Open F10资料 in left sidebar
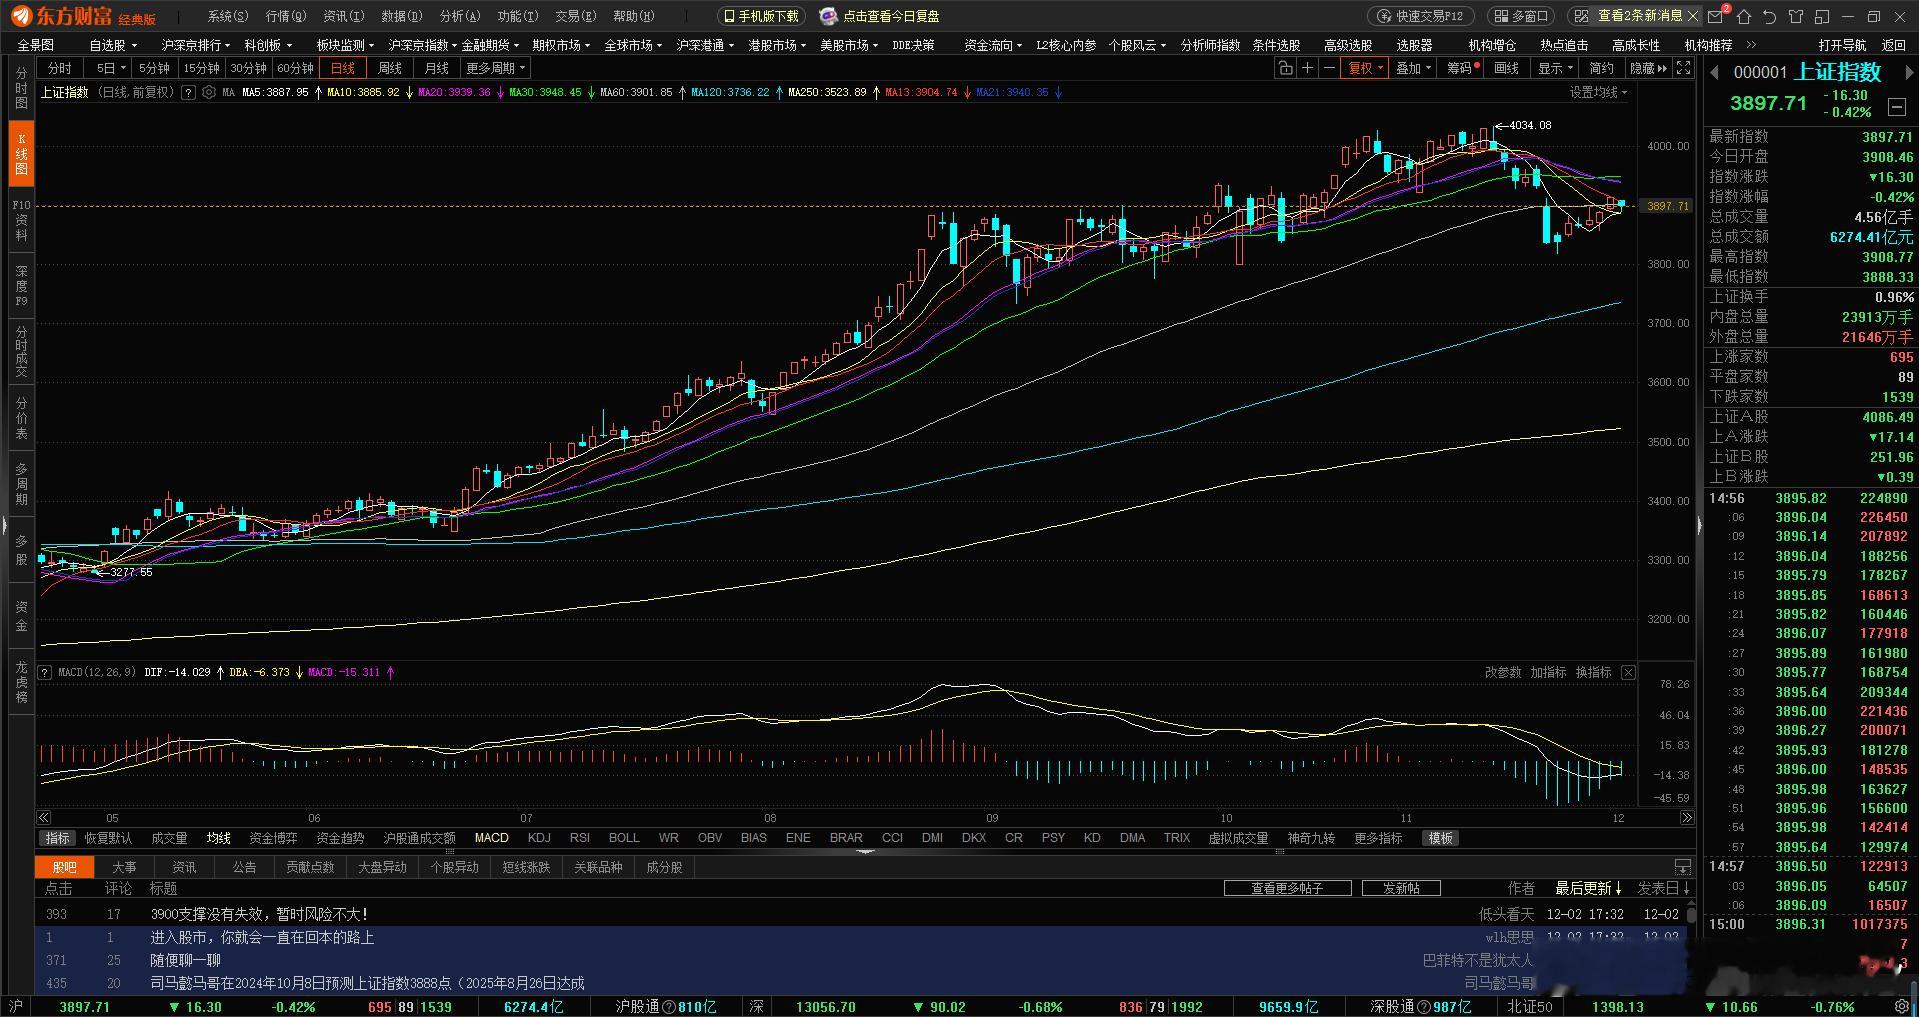 click(x=21, y=220)
